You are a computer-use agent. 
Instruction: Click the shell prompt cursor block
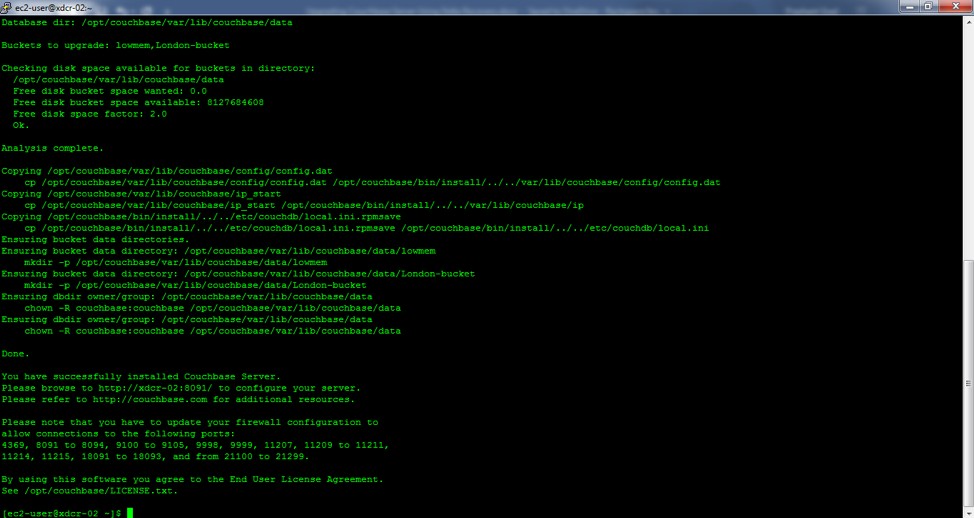coord(130,513)
